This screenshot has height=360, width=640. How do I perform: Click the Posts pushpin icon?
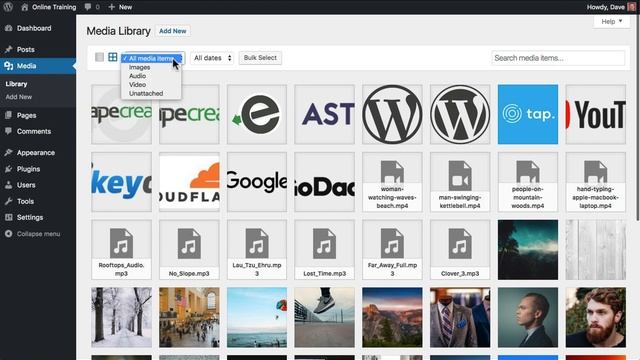pyautogui.click(x=9, y=49)
